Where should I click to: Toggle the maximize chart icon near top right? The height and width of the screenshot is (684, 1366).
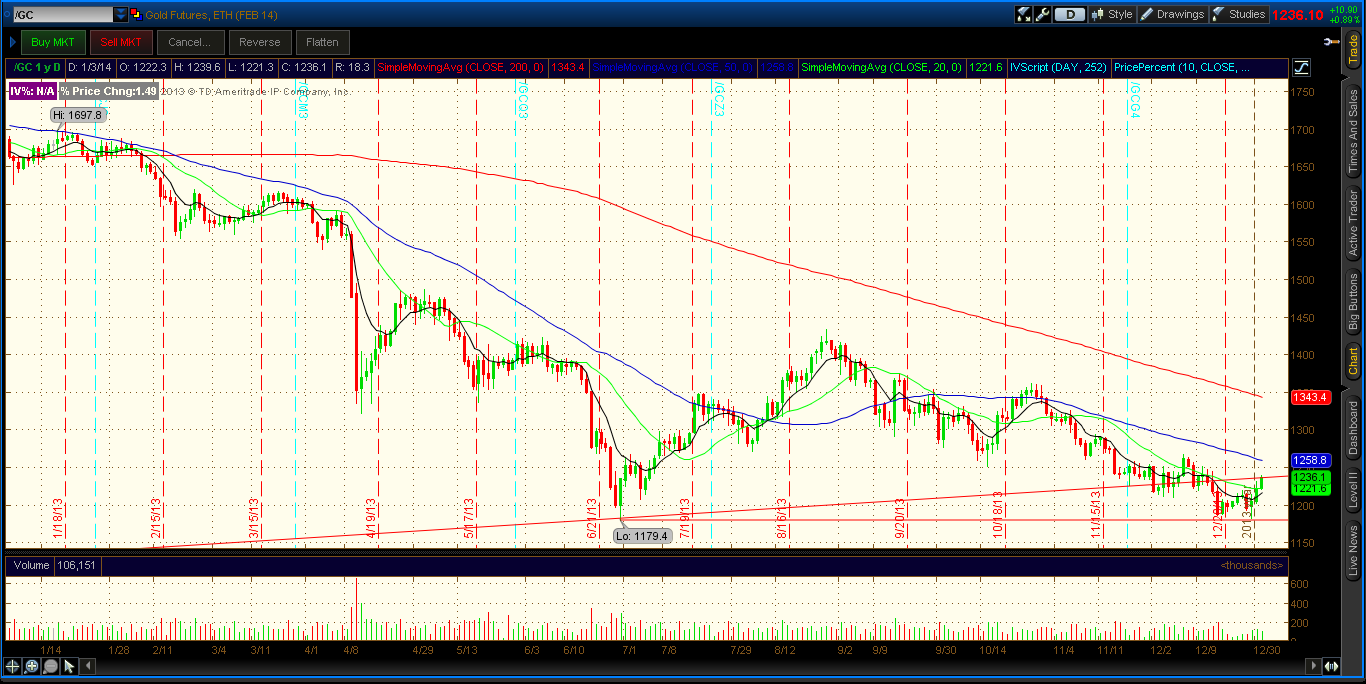tap(1301, 68)
